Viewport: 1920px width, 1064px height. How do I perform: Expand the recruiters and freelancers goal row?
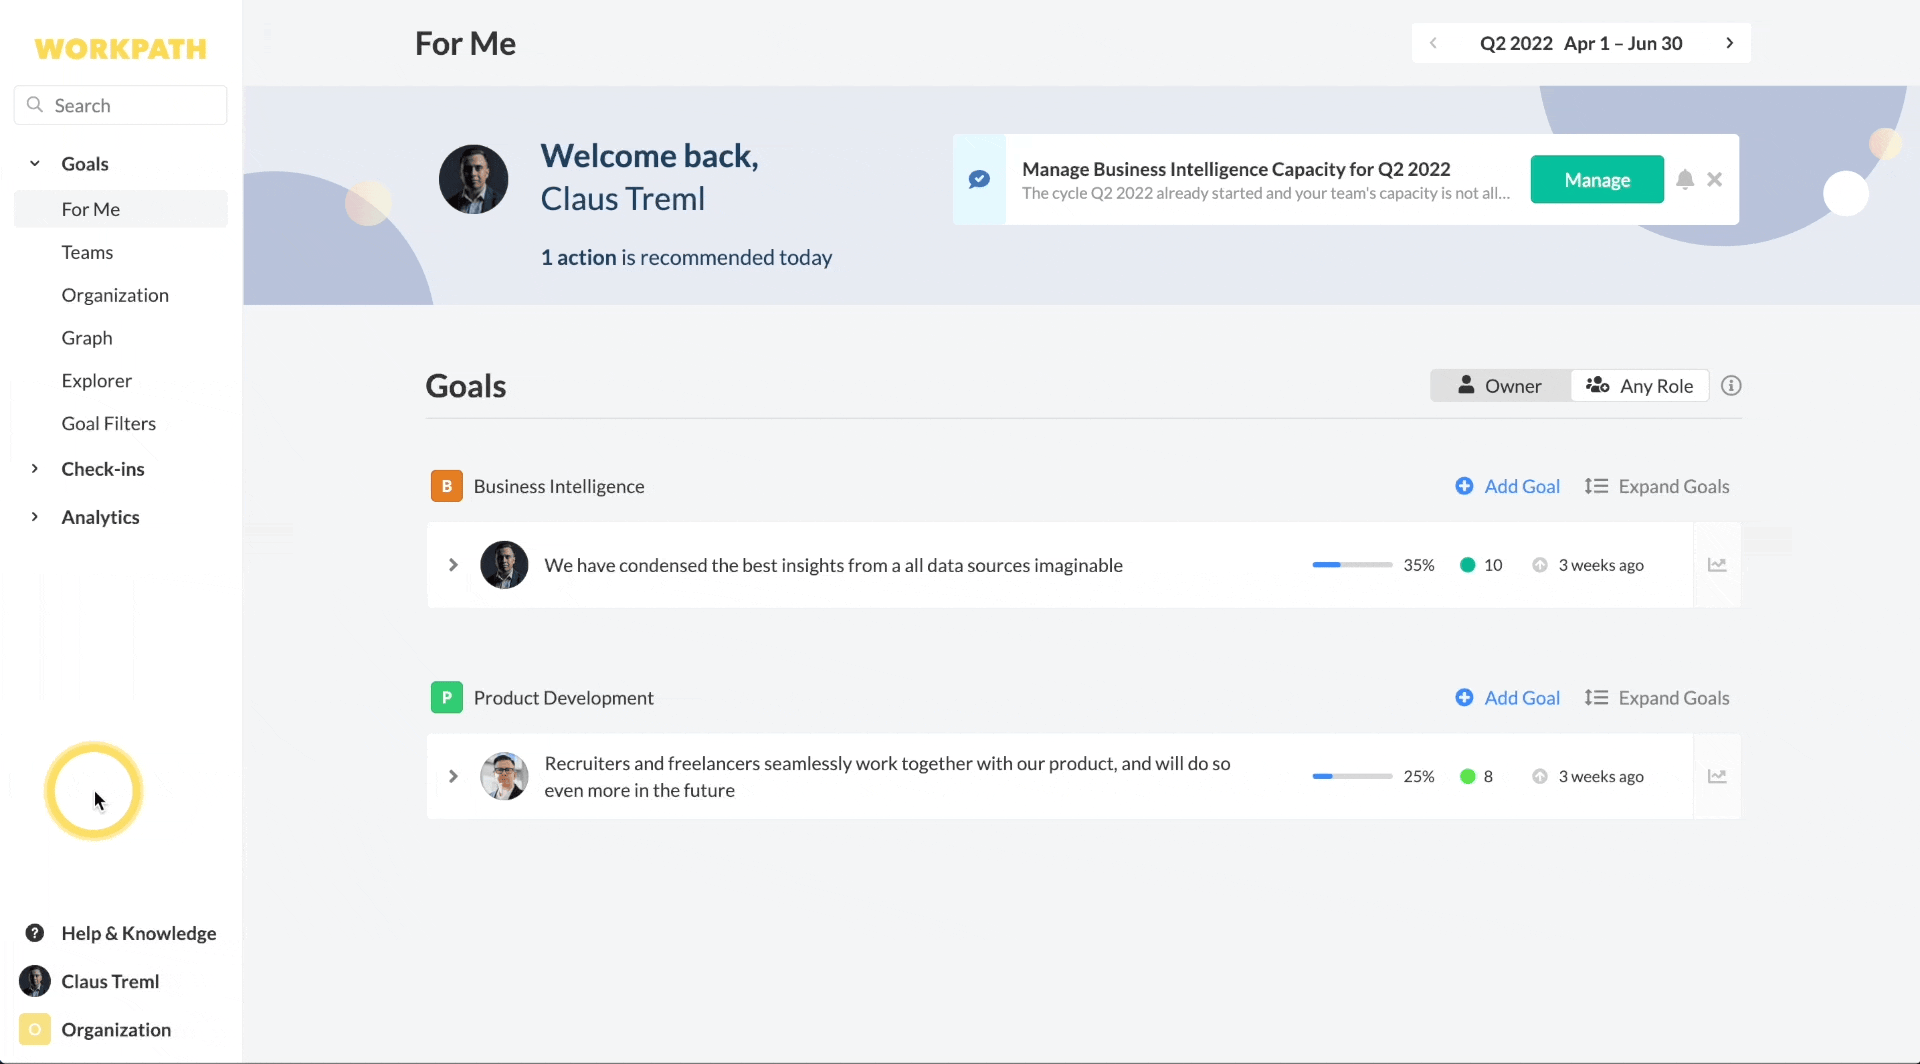pyautogui.click(x=453, y=776)
